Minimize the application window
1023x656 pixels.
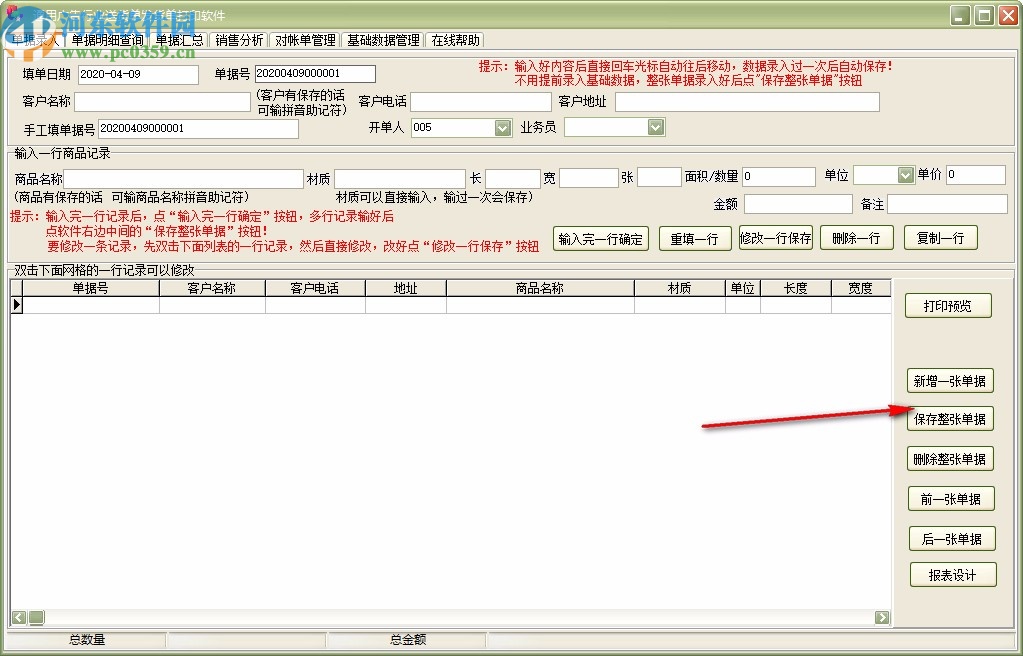(x=960, y=15)
